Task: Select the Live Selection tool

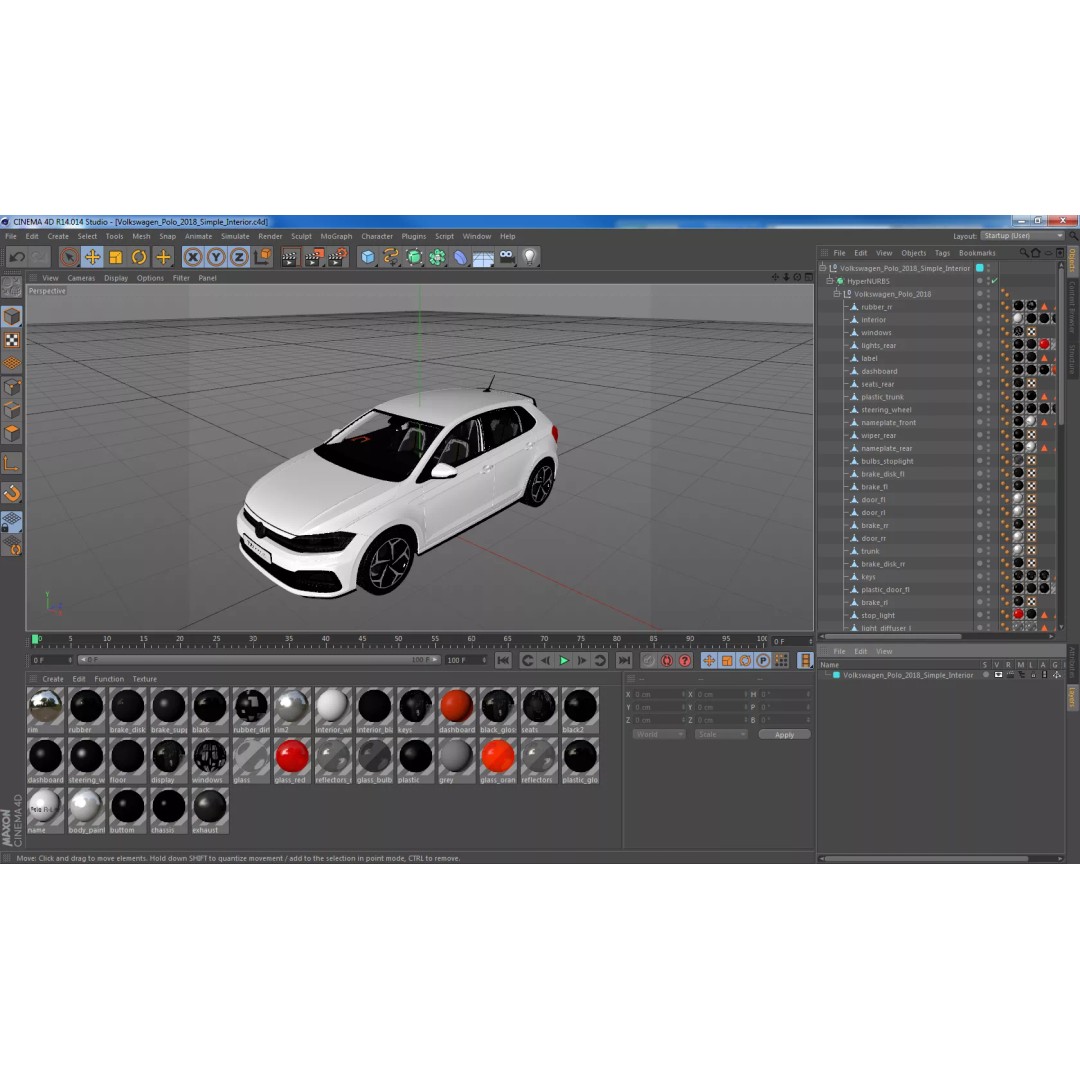Action: pyautogui.click(x=69, y=257)
